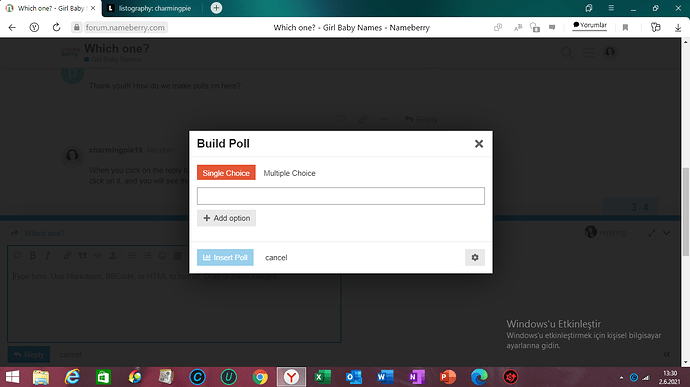The width and height of the screenshot is (690, 387).
Task: Select Single Choice poll type
Action: [x=226, y=173]
